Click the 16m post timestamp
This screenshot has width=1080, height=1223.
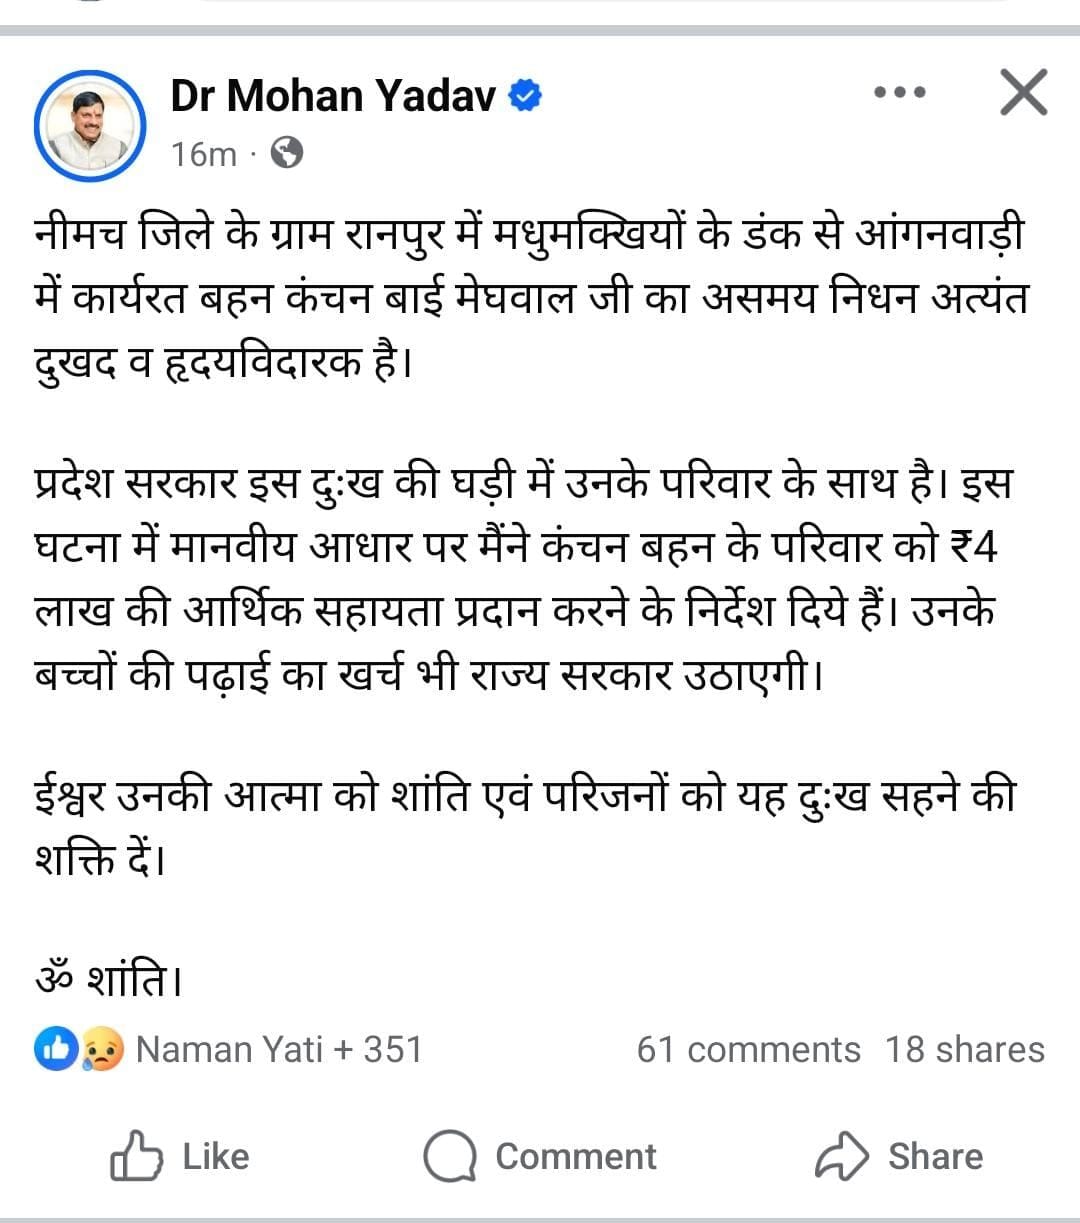pyautogui.click(x=203, y=154)
